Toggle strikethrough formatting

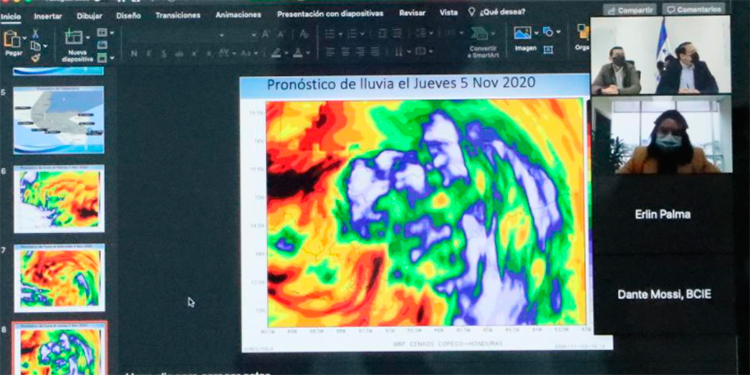coord(179,54)
